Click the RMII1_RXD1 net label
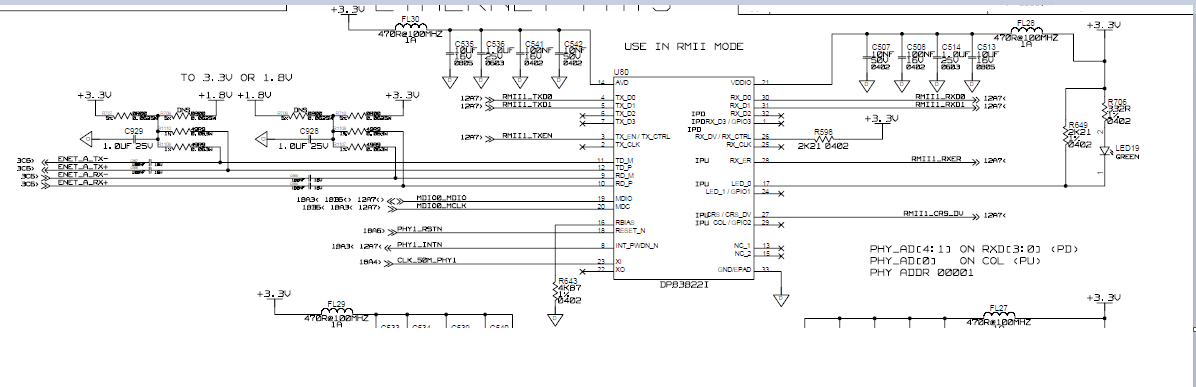 tap(940, 105)
